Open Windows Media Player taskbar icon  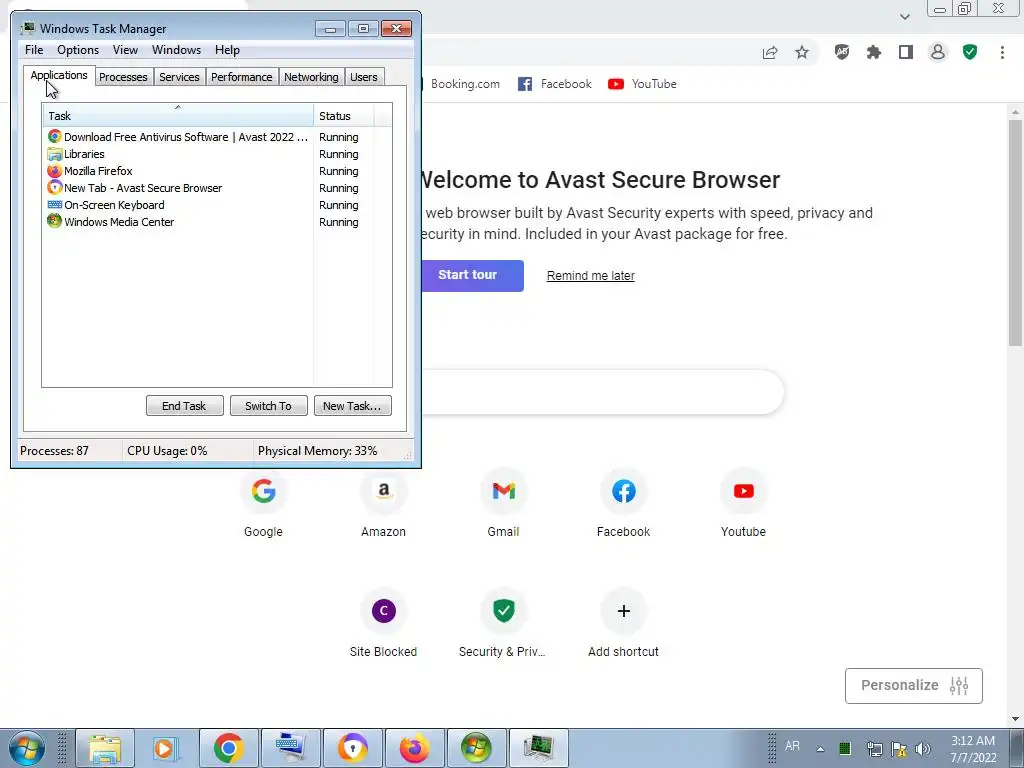click(x=165, y=748)
